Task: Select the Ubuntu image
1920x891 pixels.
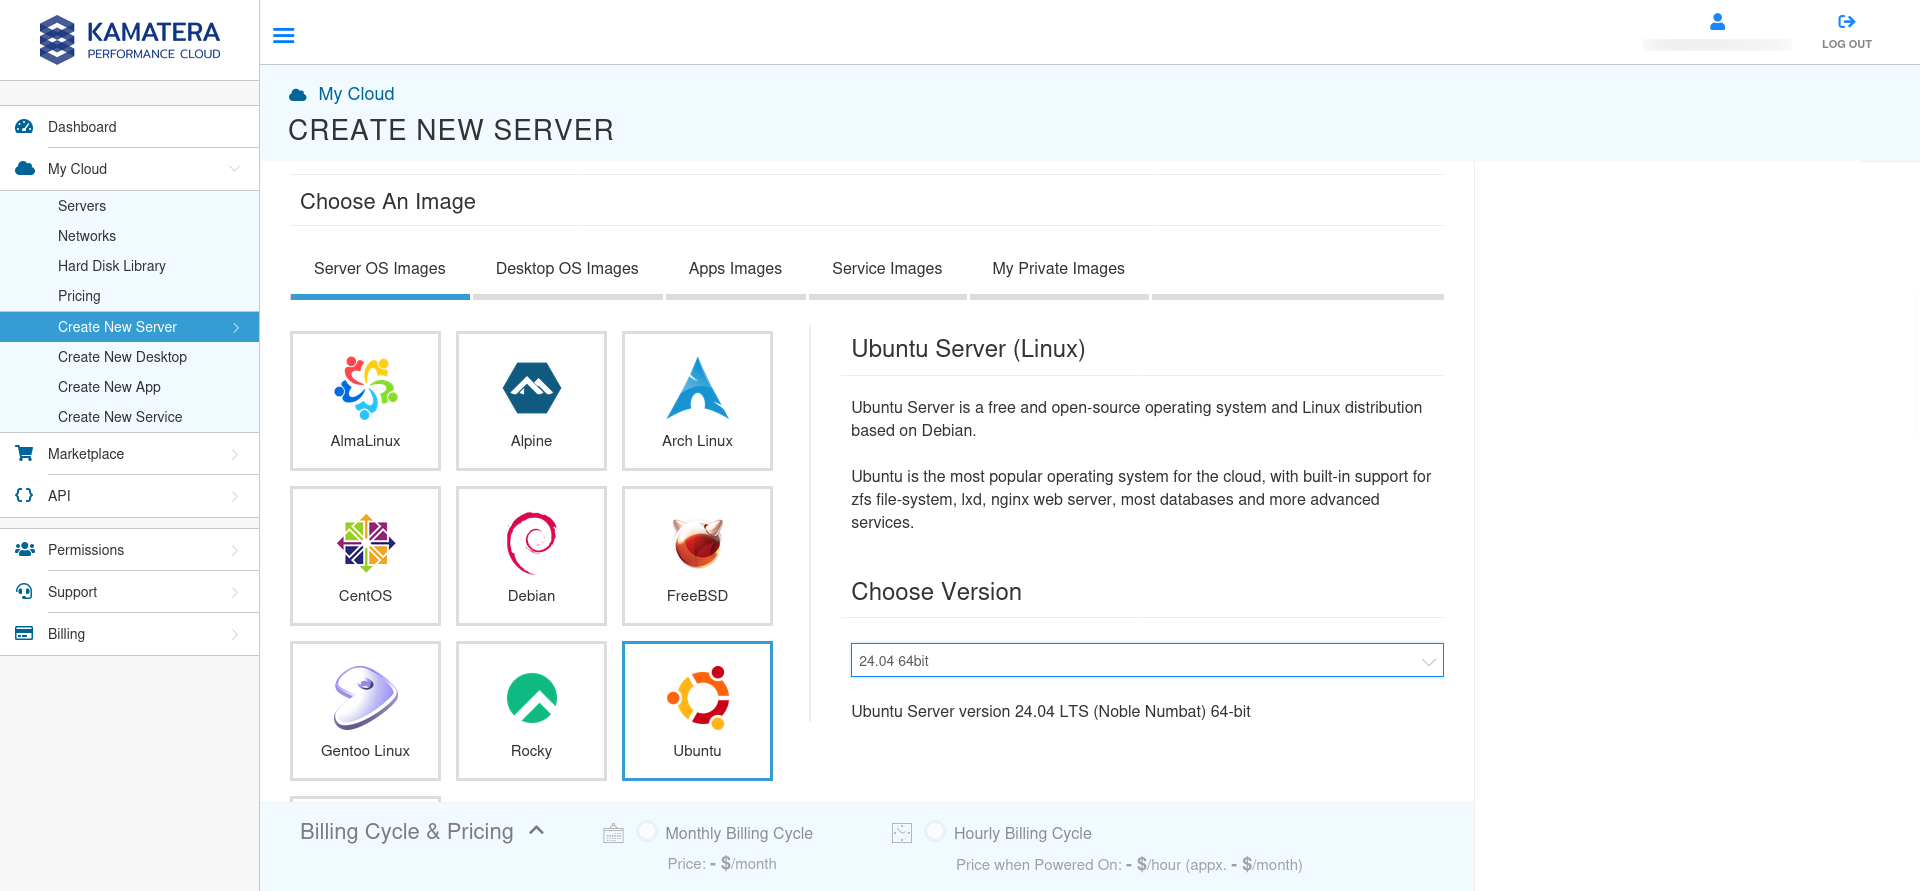Action: pos(697,711)
